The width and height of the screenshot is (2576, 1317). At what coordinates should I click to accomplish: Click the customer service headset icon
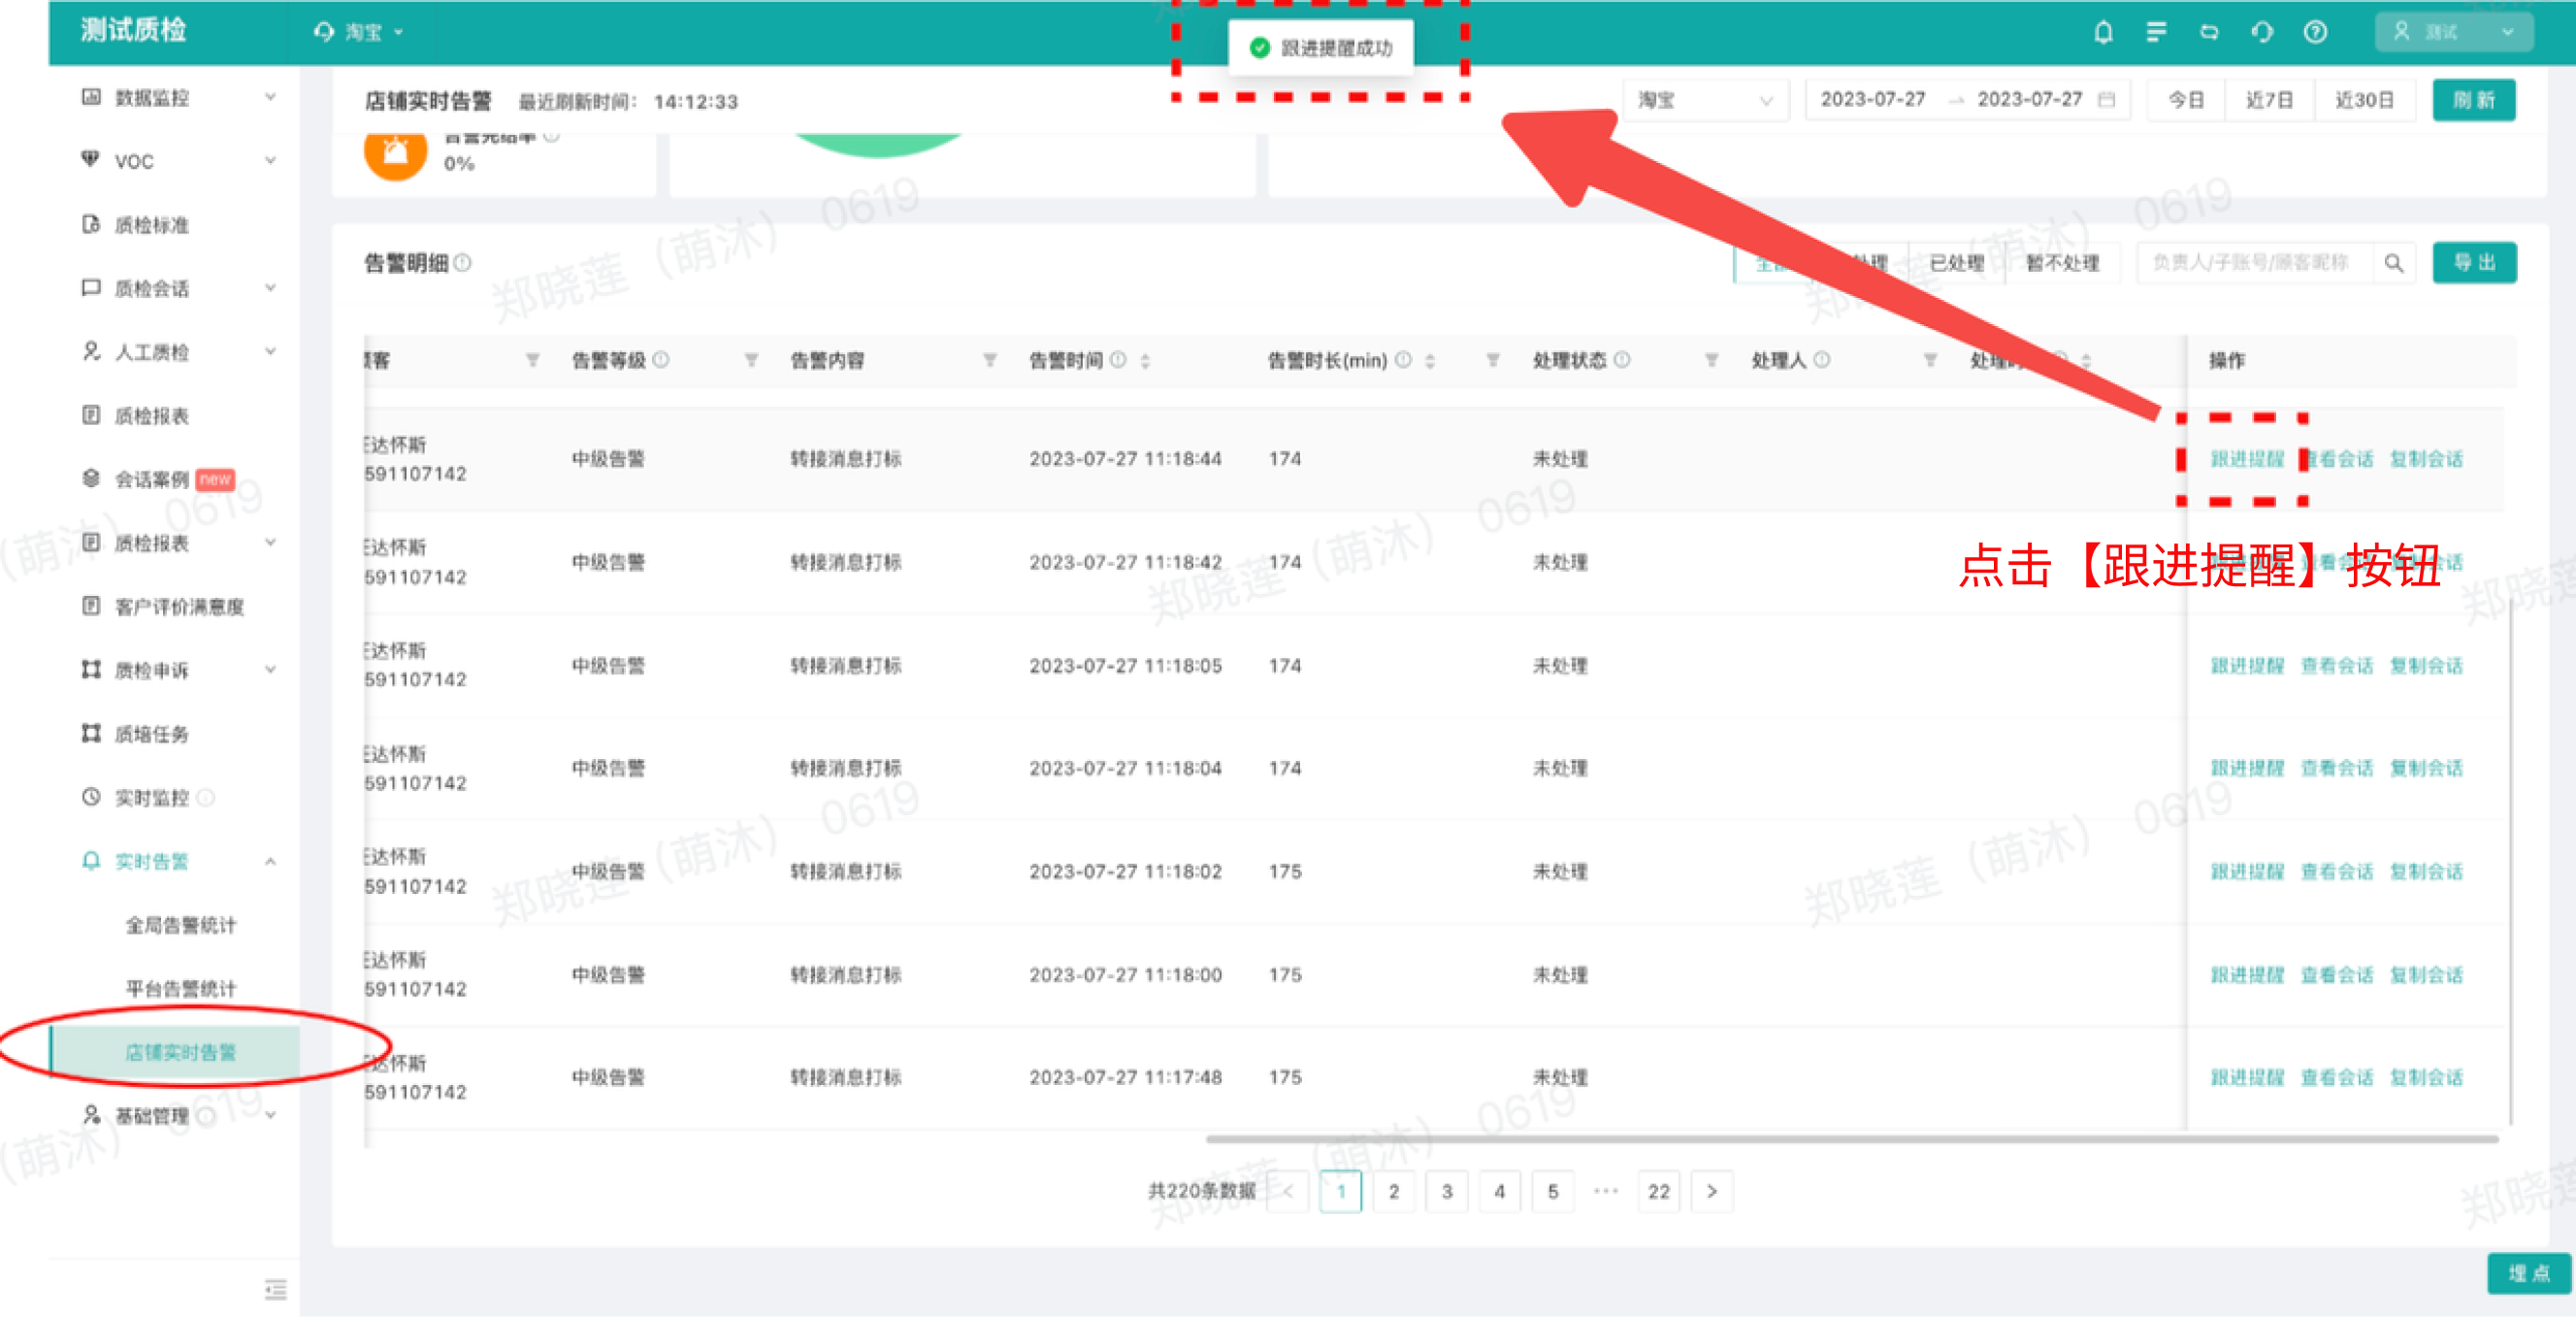2262,32
